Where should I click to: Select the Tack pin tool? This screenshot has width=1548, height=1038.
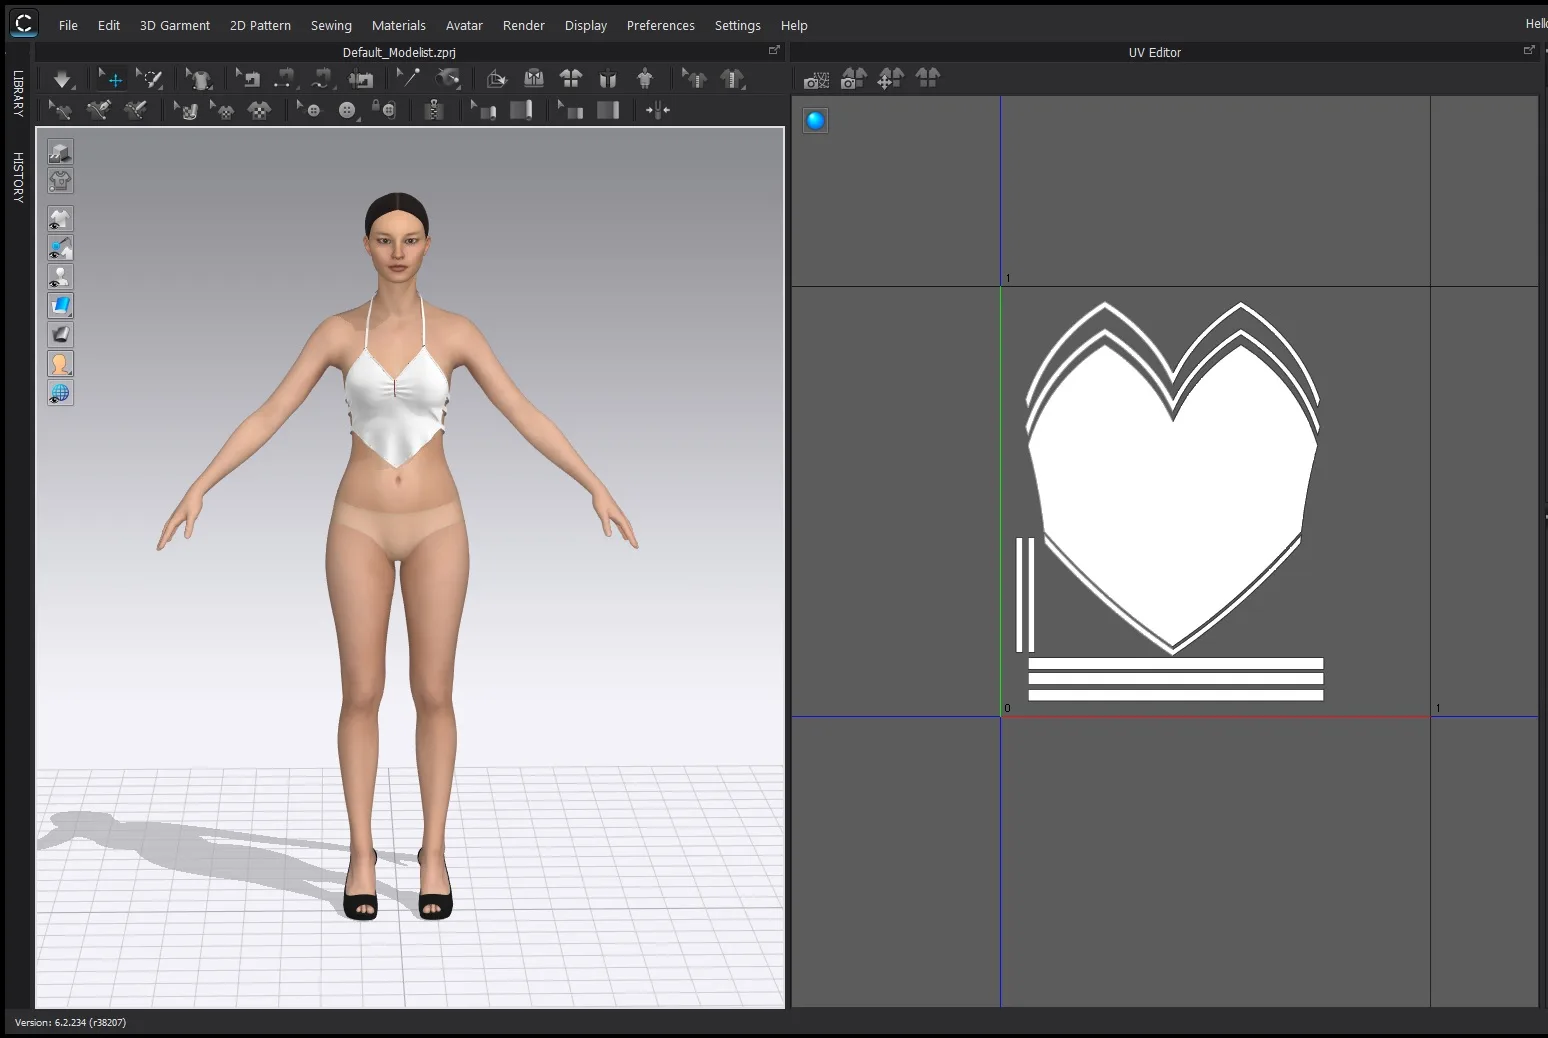(x=408, y=79)
